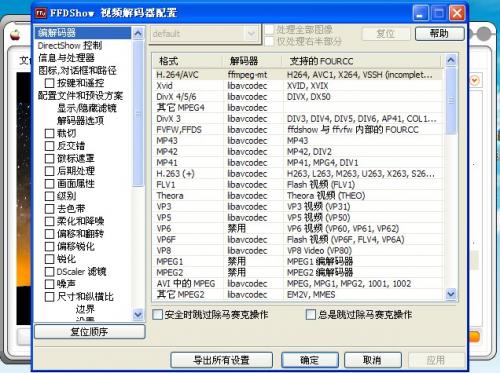Toggle the 后期处理 checkbox
Image resolution: width=500 pixels, height=373 pixels.
coord(49,171)
